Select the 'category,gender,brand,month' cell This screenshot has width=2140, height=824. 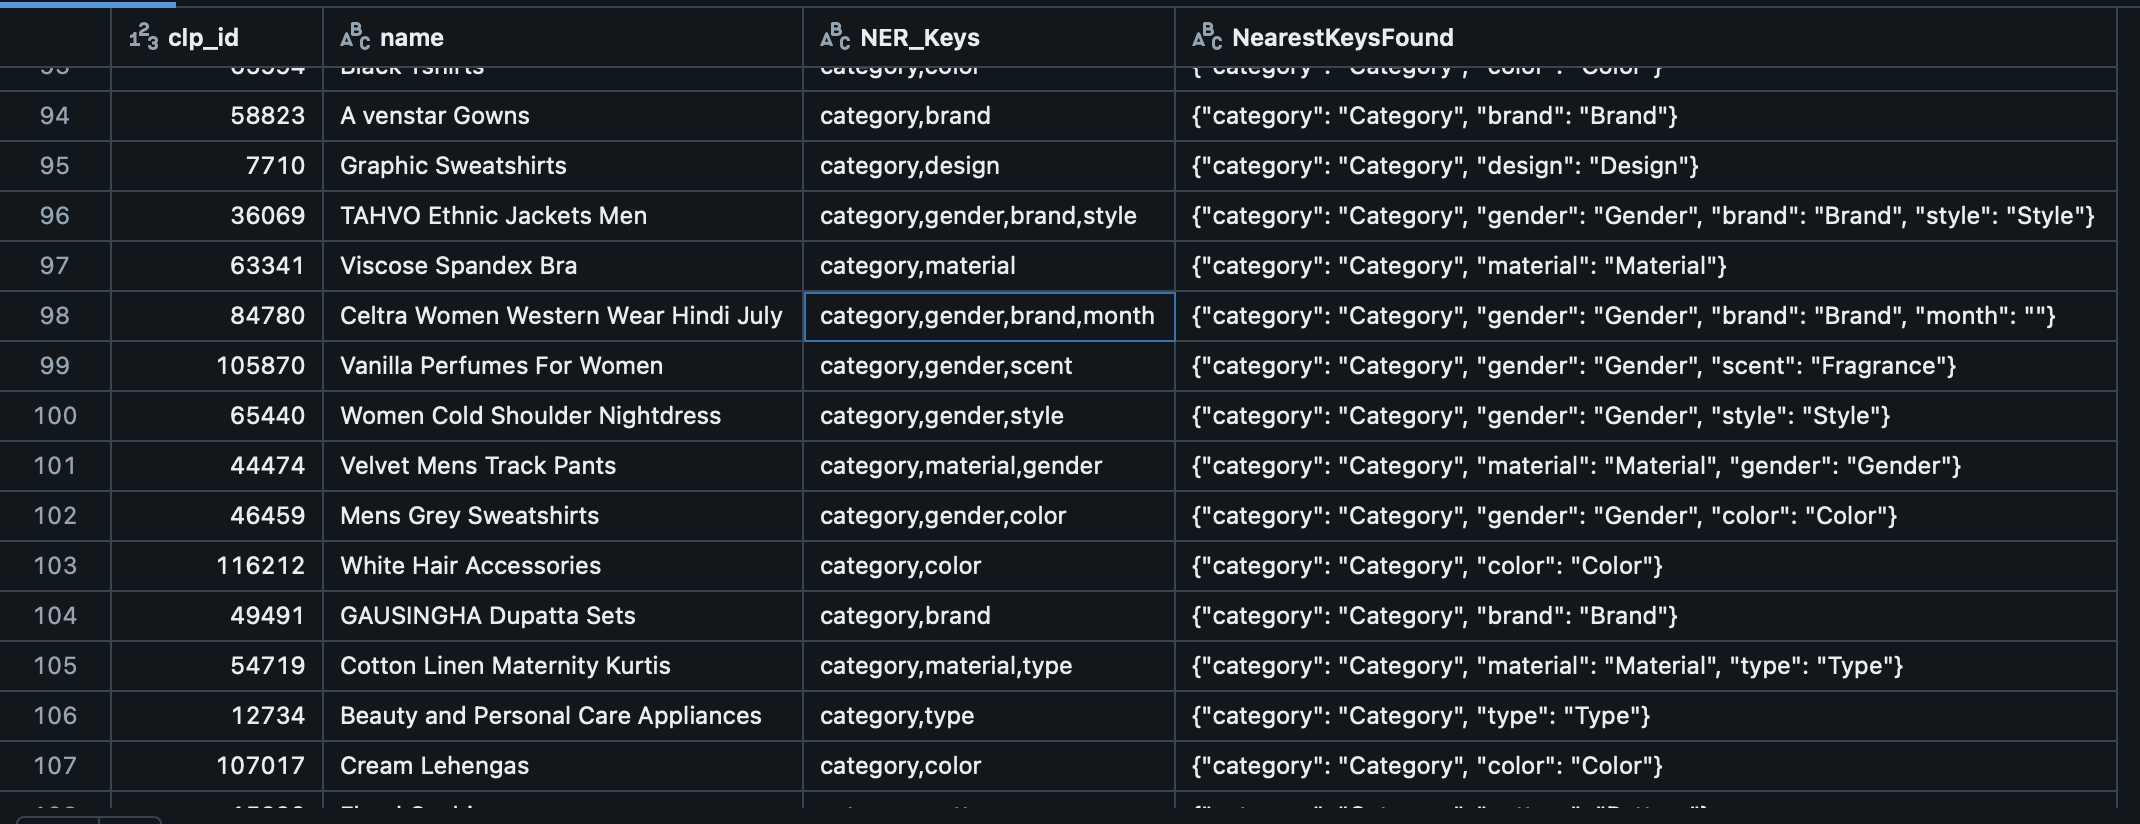[987, 316]
